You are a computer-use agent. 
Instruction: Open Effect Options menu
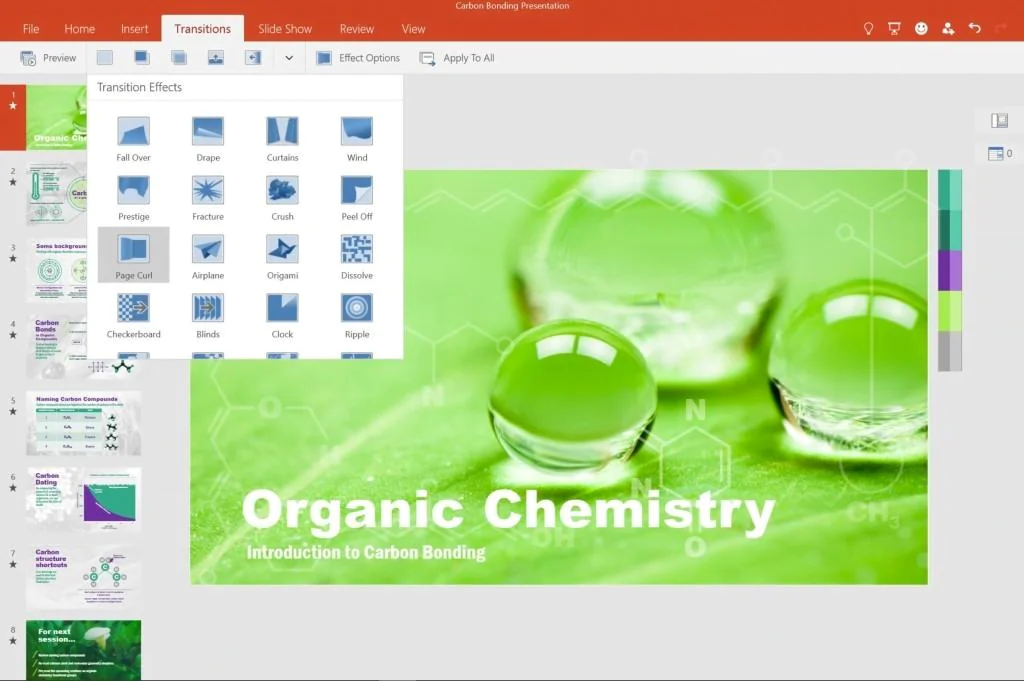pos(358,58)
